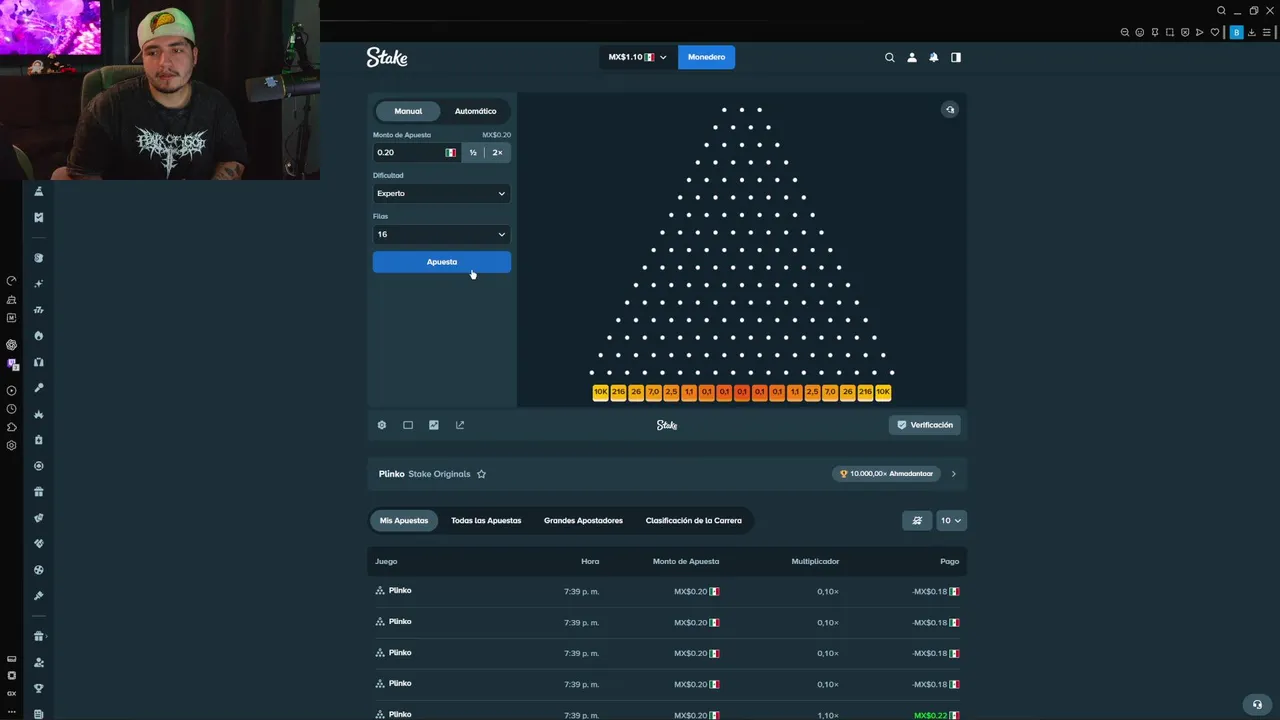Open the live support headset button
Image resolution: width=1280 pixels, height=720 pixels.
point(1257,704)
